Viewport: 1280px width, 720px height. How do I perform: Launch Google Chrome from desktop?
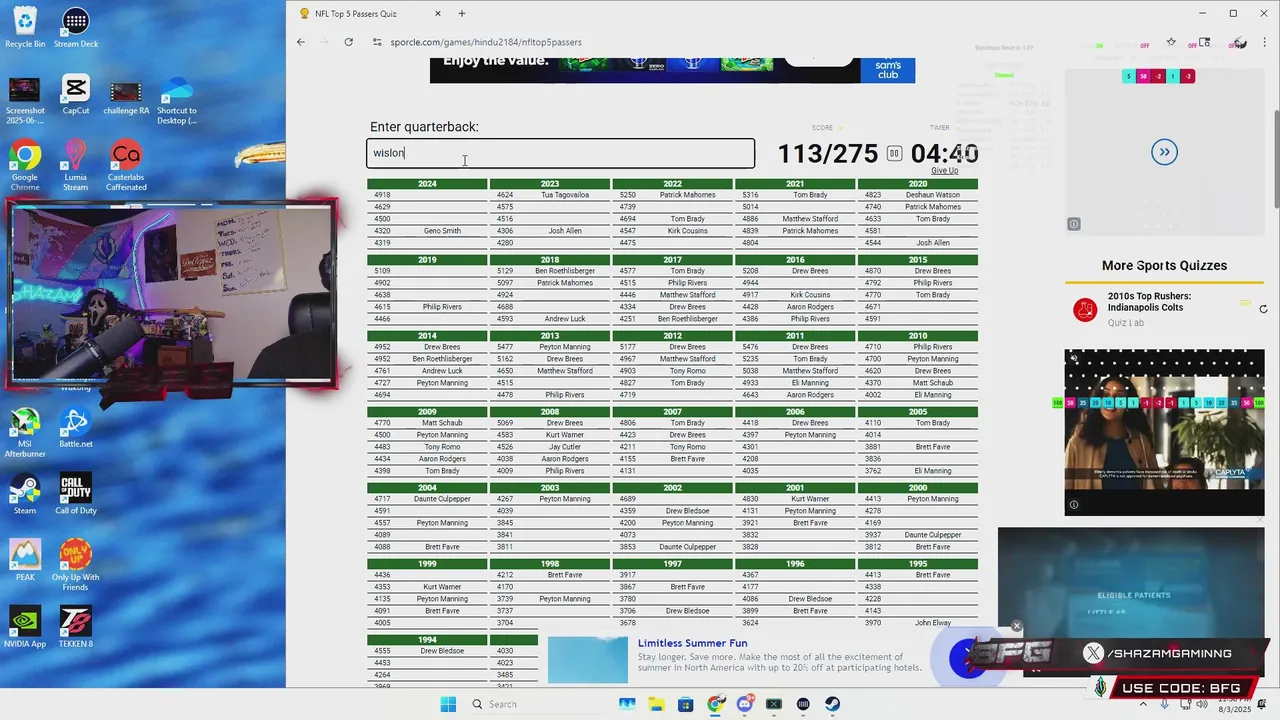[x=25, y=165]
